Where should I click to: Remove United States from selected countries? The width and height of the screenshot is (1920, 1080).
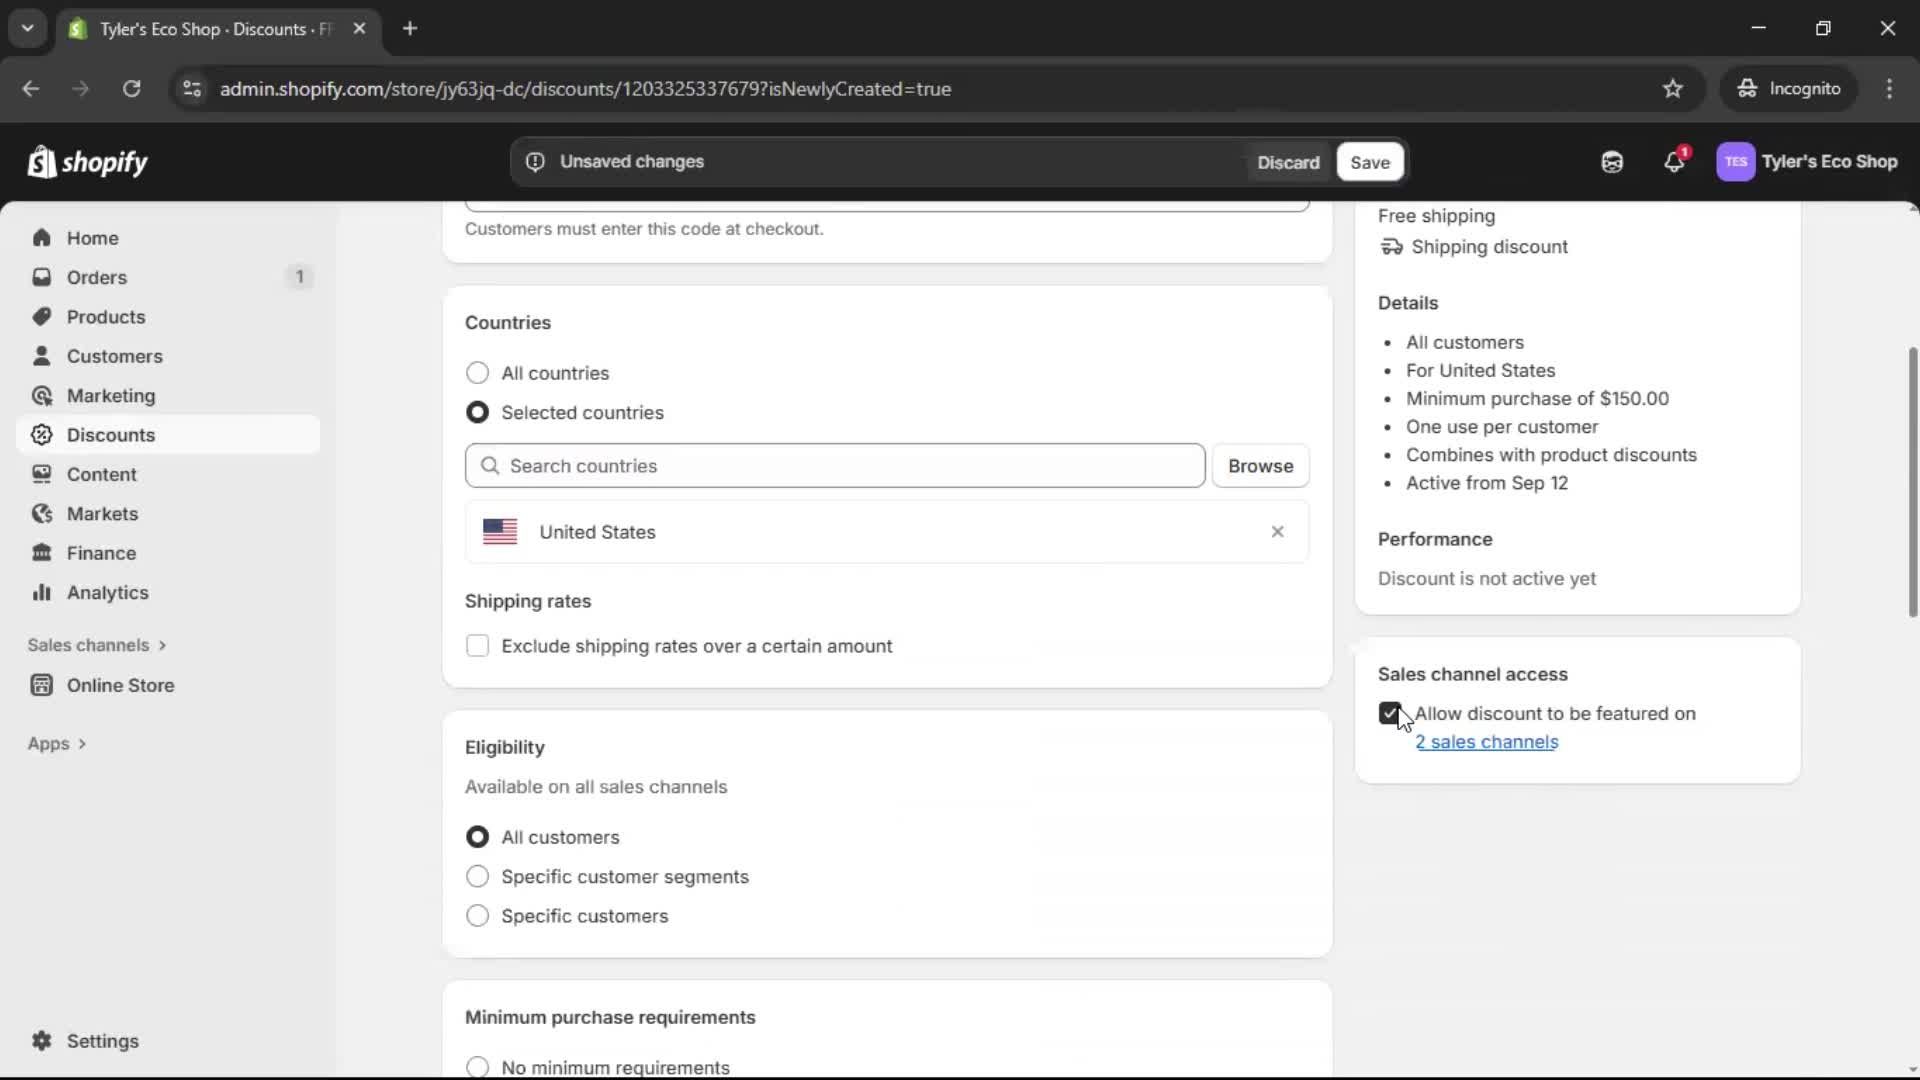[1277, 531]
